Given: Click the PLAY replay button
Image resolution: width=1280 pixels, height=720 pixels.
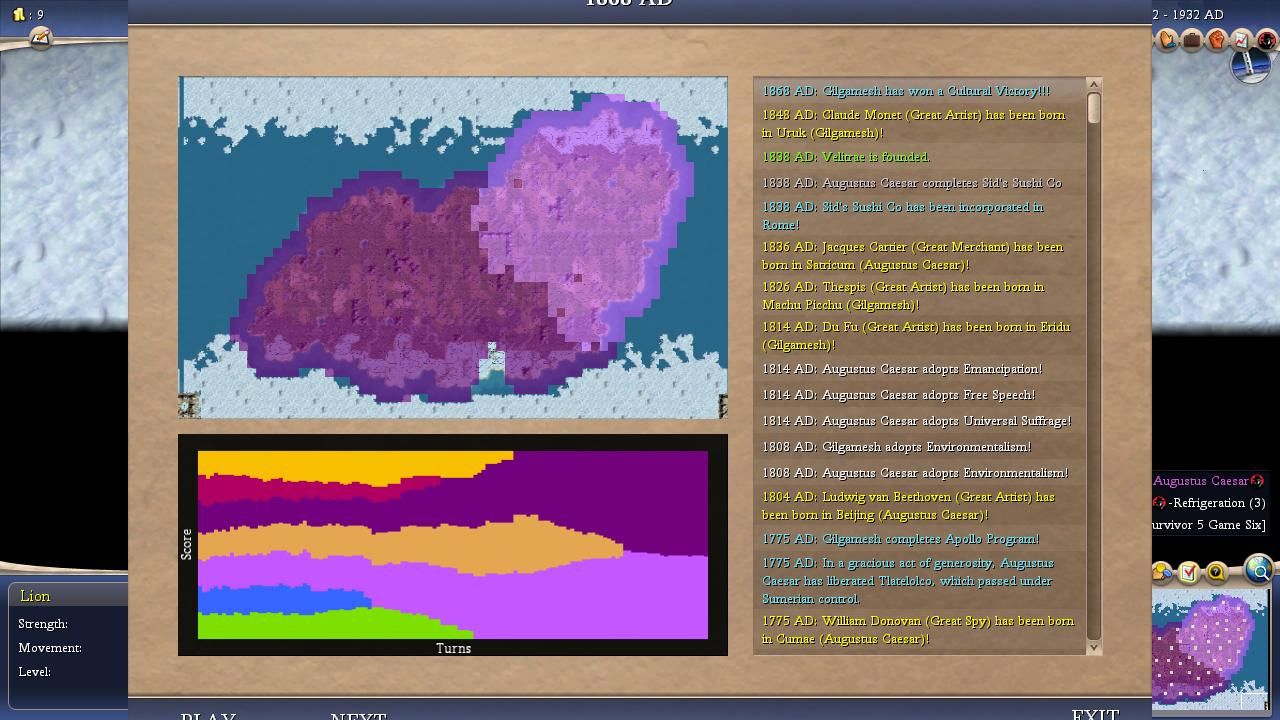Looking at the screenshot, I should point(208,714).
